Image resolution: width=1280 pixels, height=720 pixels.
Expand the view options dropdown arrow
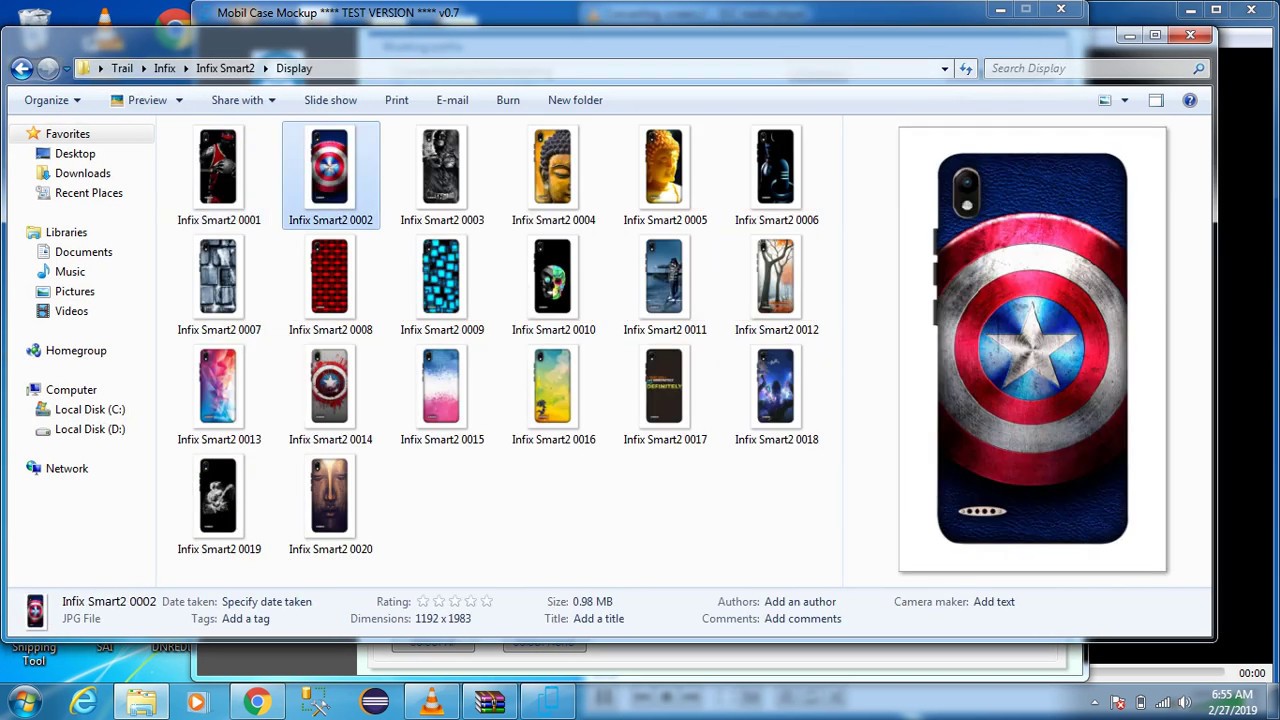coord(1125,100)
